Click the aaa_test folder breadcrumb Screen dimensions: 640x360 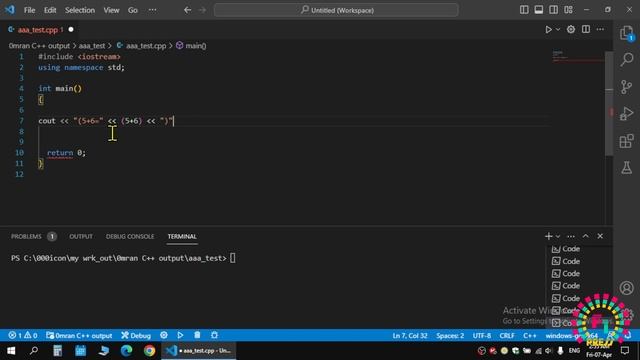click(x=92, y=46)
